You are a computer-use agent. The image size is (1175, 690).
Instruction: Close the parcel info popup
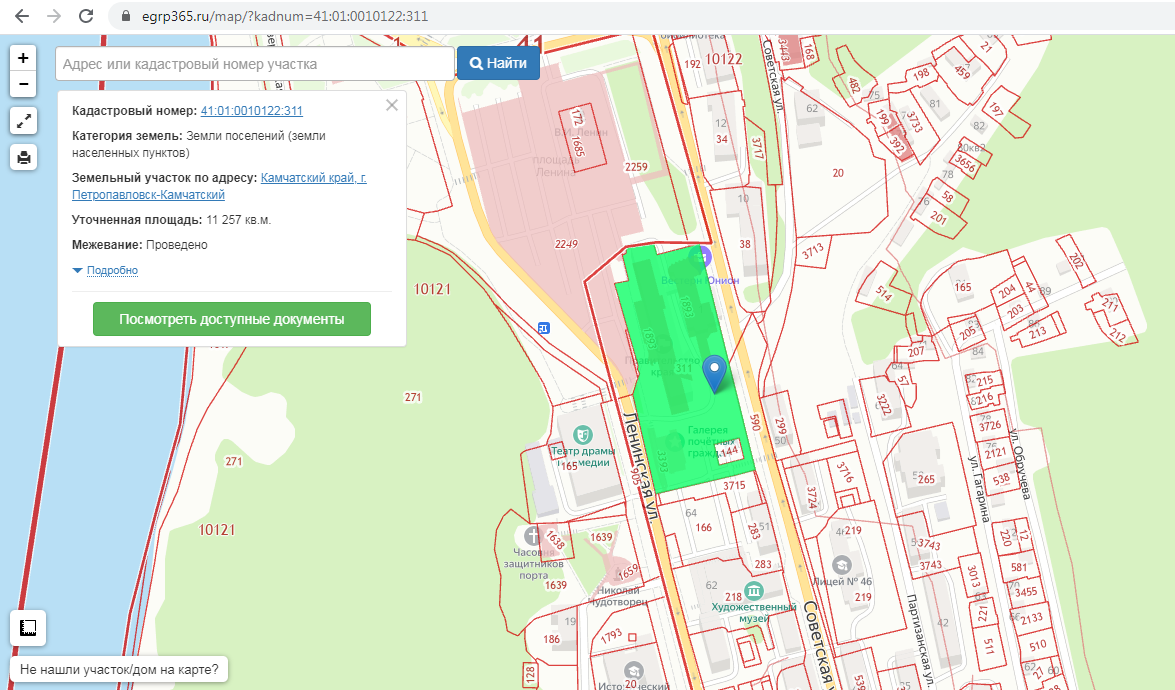392,106
